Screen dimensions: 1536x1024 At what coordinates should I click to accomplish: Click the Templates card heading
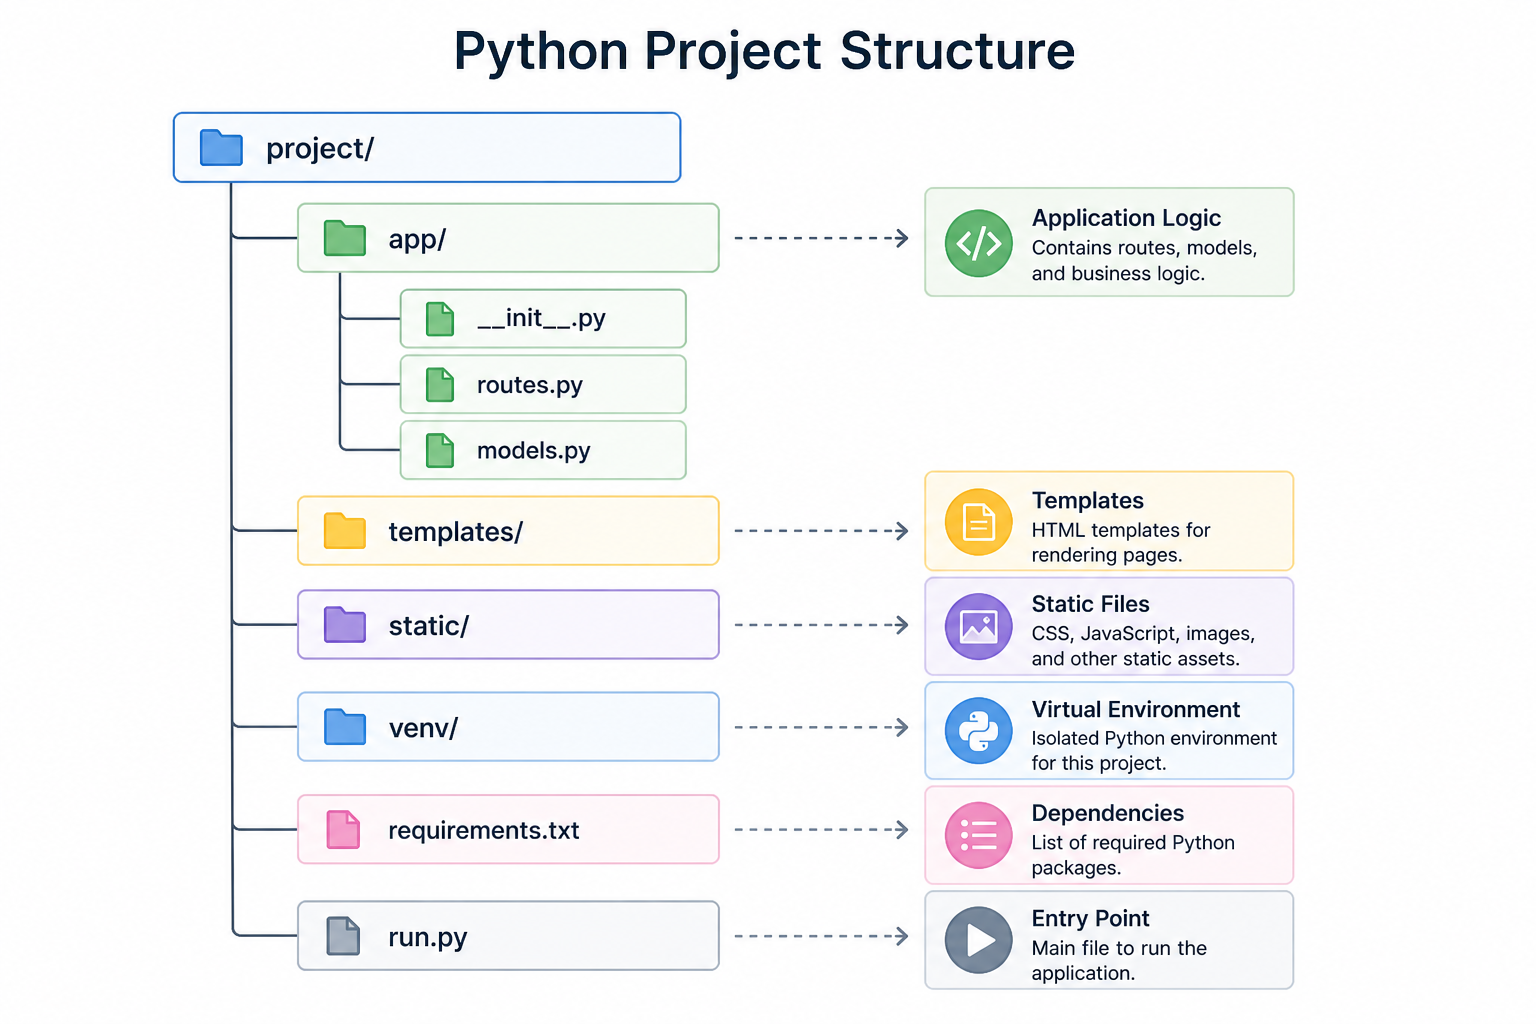(x=1088, y=500)
